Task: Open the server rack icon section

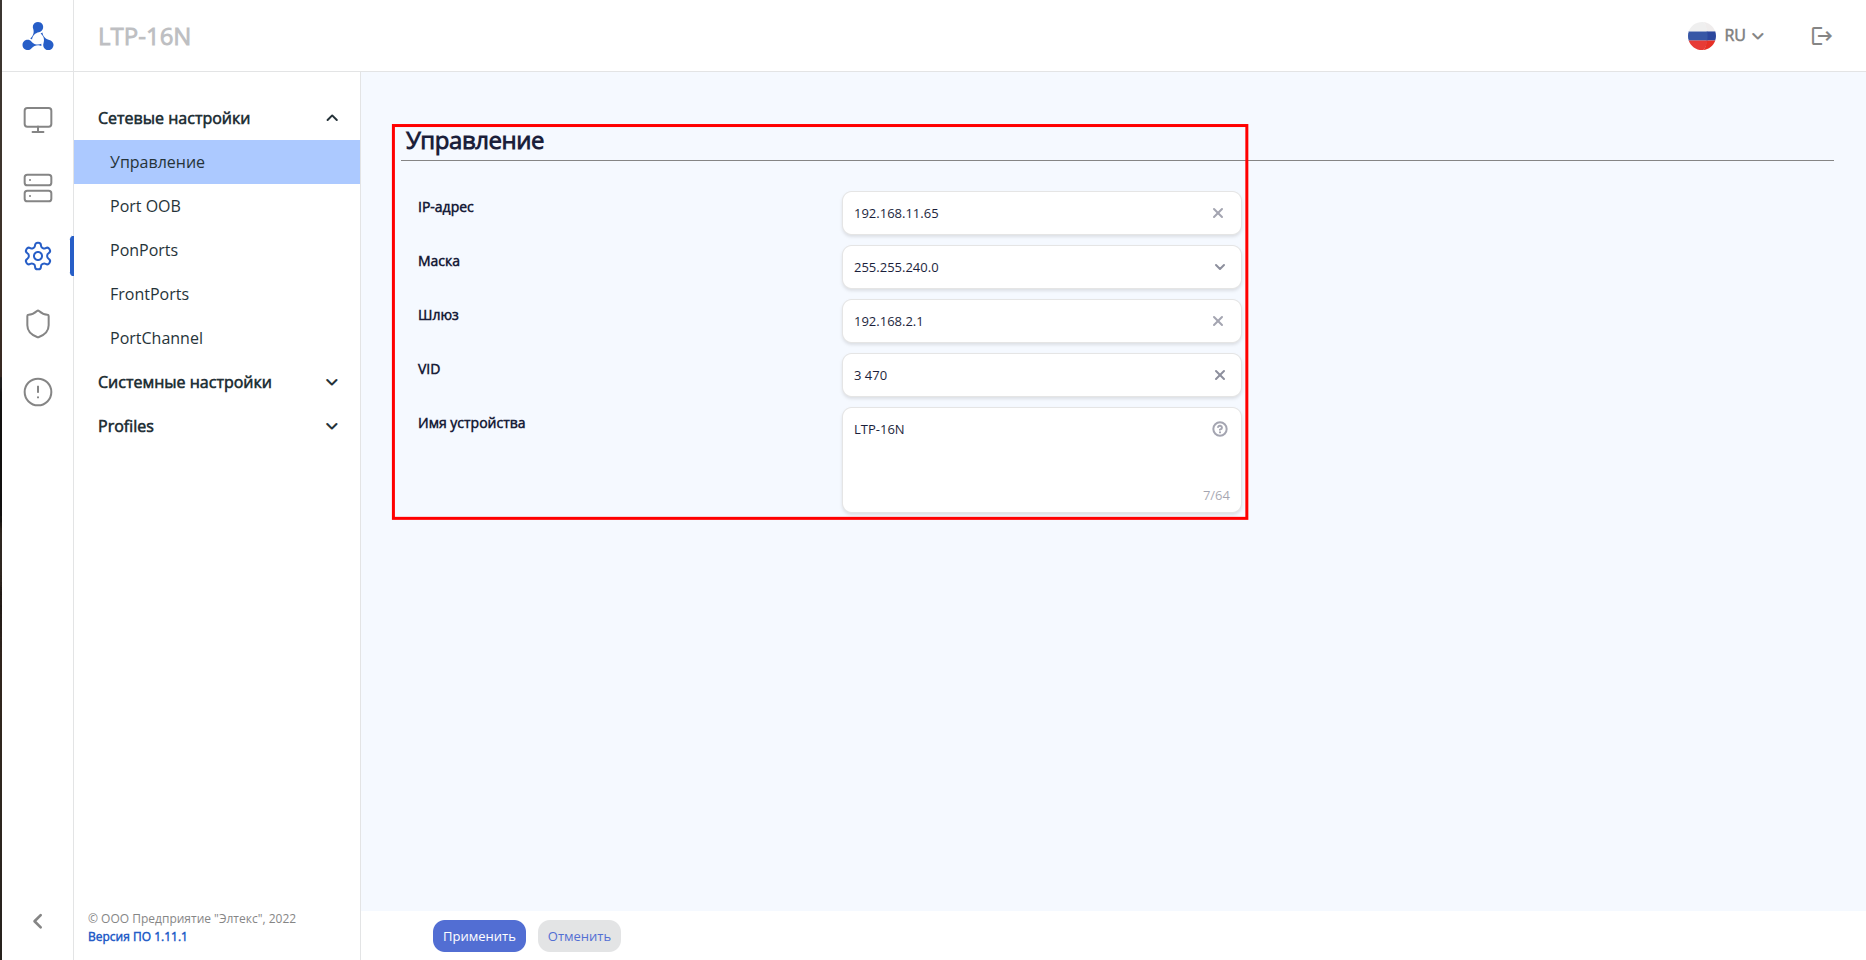Action: tap(38, 188)
